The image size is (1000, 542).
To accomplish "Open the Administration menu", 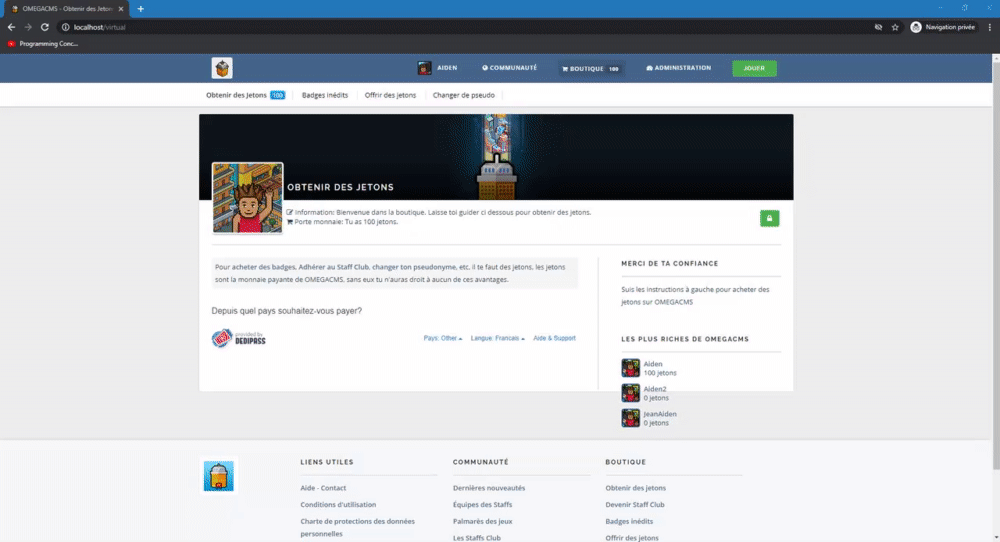I will pyautogui.click(x=679, y=68).
